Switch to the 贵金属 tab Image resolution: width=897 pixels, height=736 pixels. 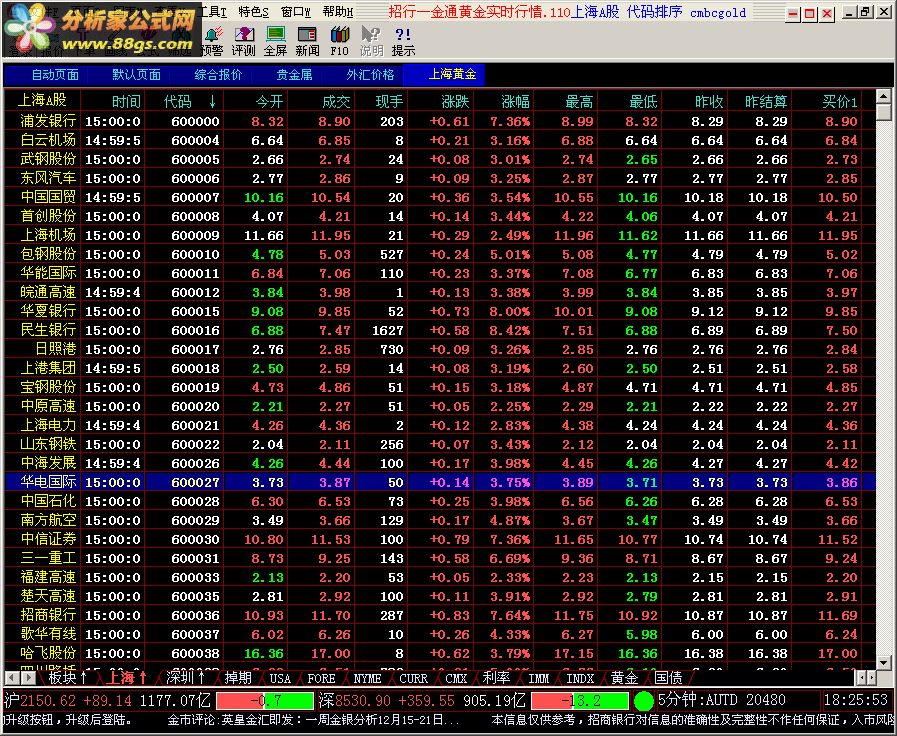(294, 75)
